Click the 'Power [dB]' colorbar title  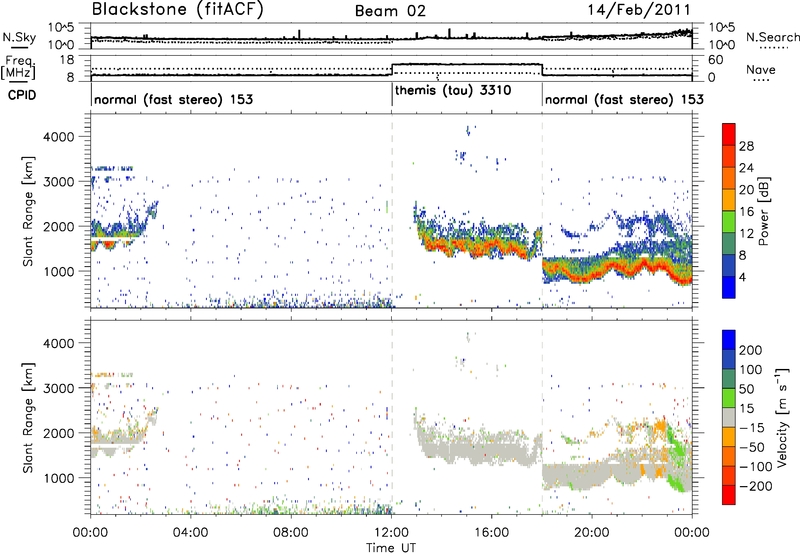pos(764,211)
